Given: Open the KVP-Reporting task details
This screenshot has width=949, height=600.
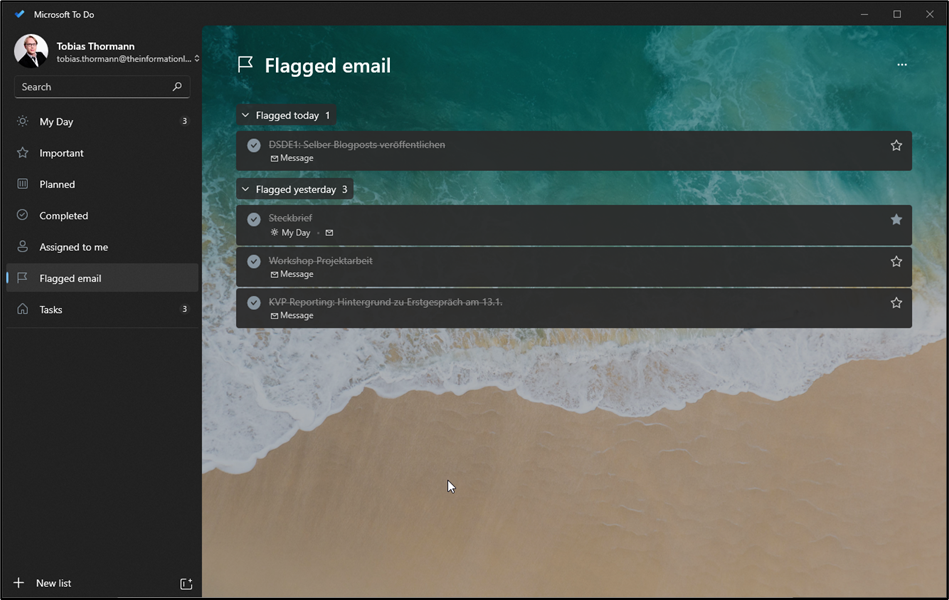Looking at the screenshot, I should (x=574, y=308).
